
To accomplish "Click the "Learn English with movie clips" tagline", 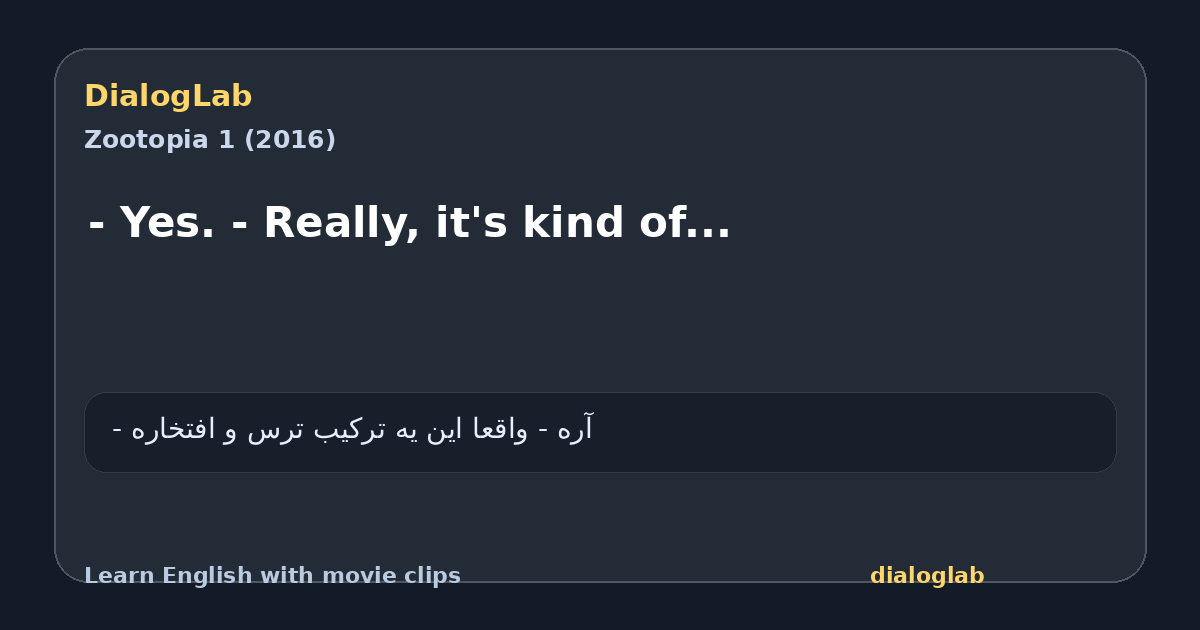I will pos(272,576).
